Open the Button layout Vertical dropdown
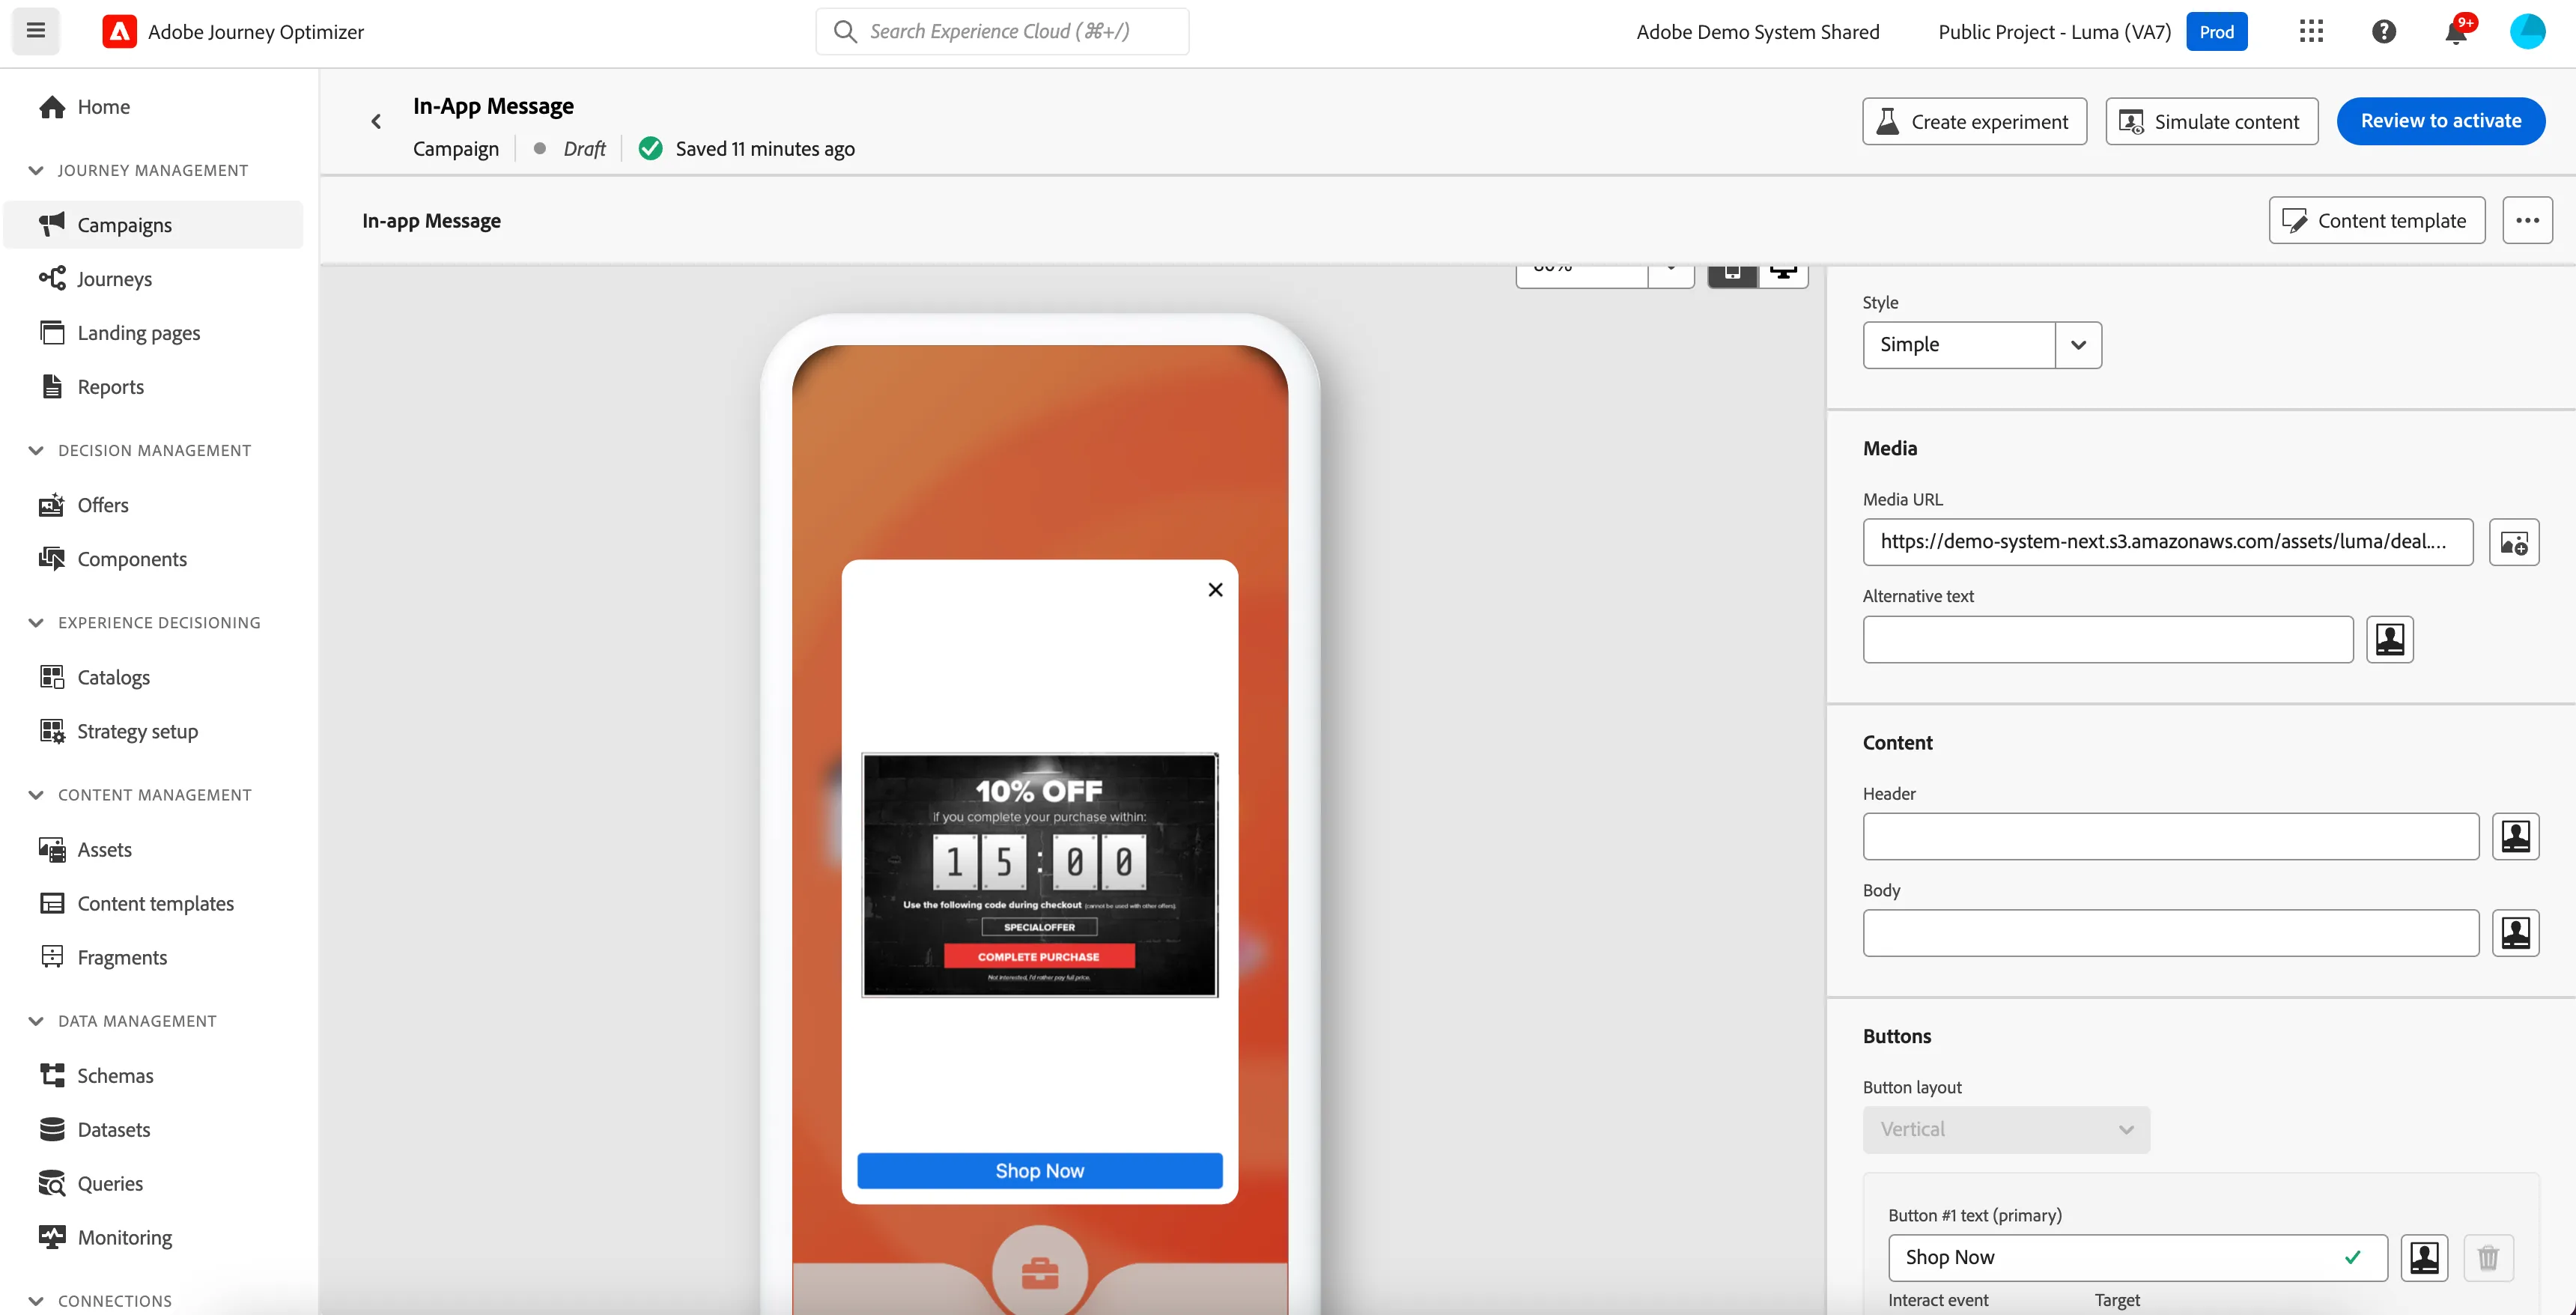Screen dimensions: 2576x1315 (x=2006, y=1129)
